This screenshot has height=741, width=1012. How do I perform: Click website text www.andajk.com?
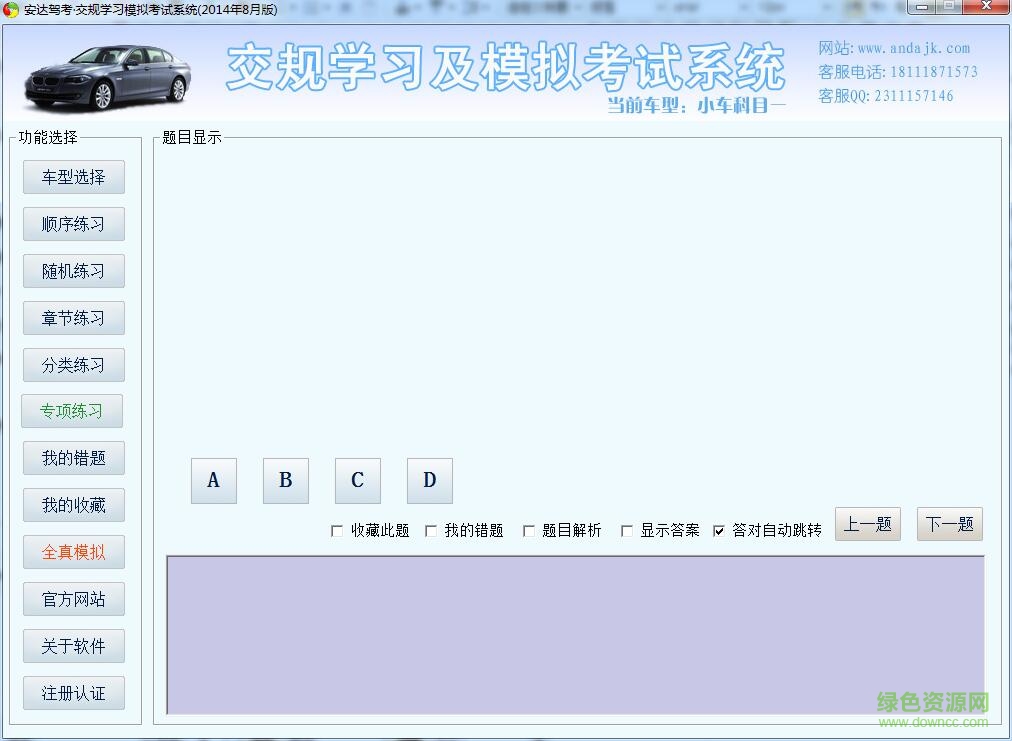coord(914,48)
